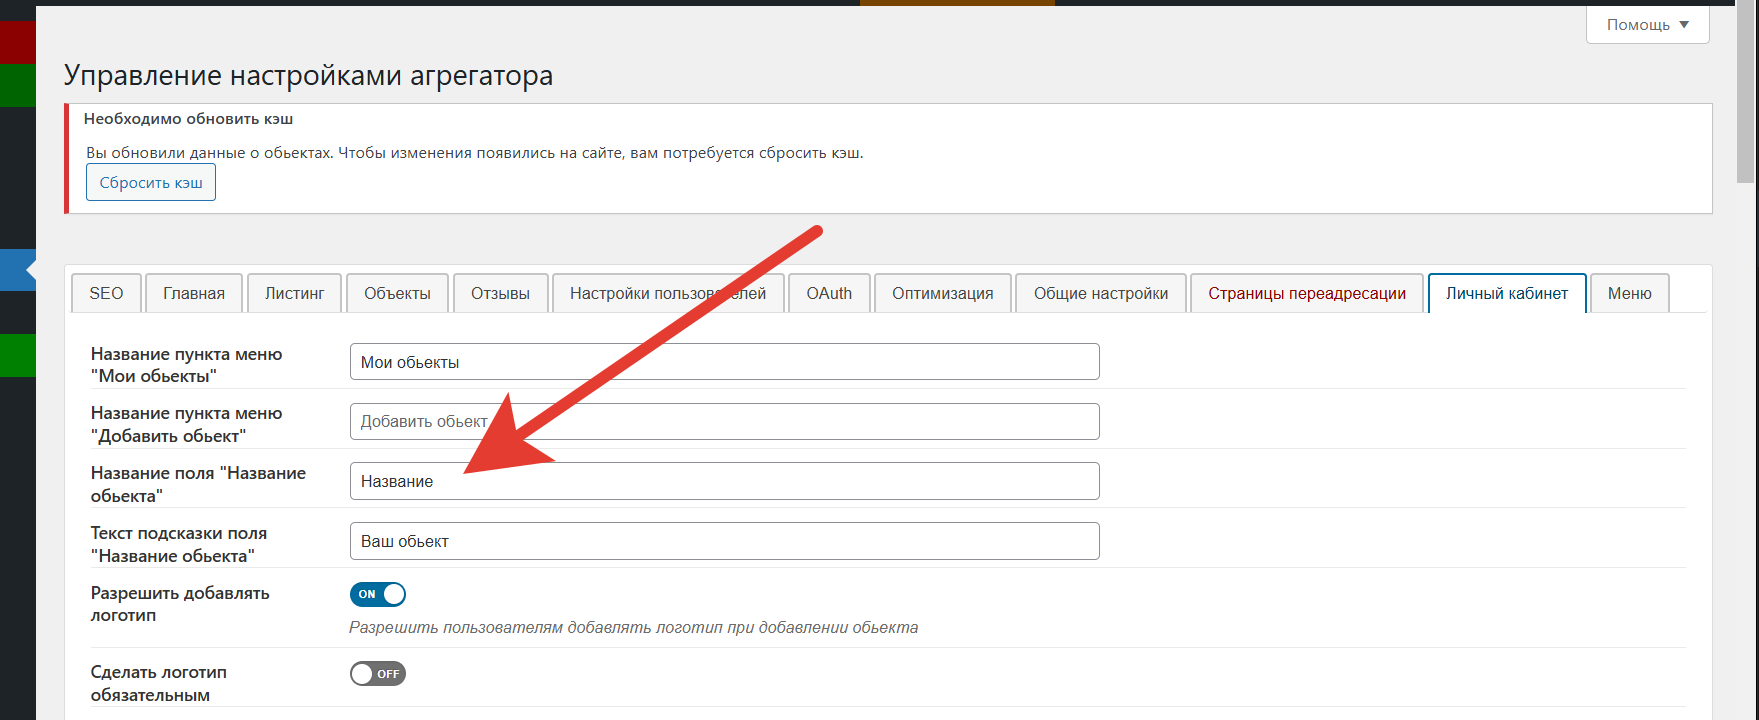Screen dimensions: 1759x720
Task: Open the Главная tab
Action: (x=194, y=293)
